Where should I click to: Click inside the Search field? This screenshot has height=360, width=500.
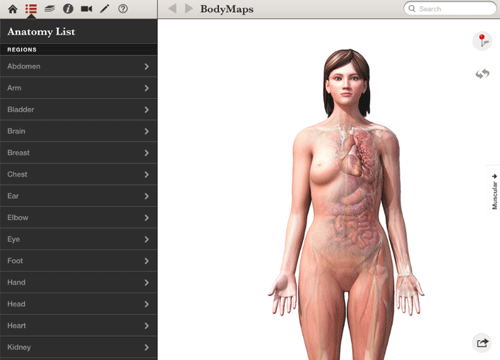pyautogui.click(x=450, y=8)
